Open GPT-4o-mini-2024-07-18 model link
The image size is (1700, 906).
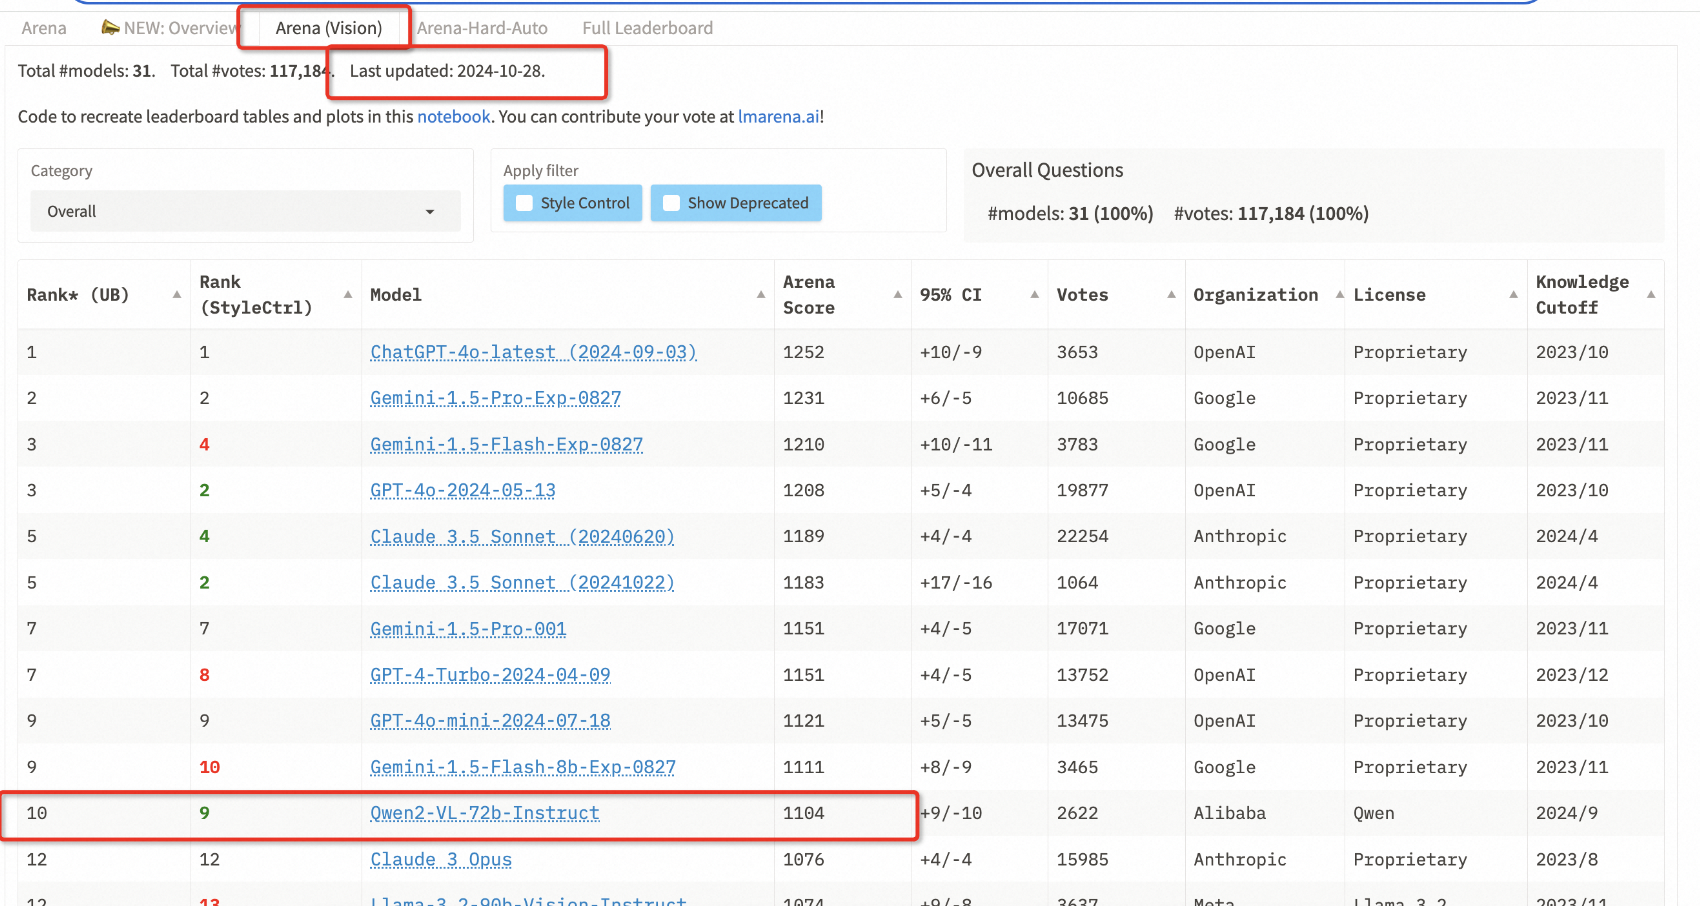[490, 721]
